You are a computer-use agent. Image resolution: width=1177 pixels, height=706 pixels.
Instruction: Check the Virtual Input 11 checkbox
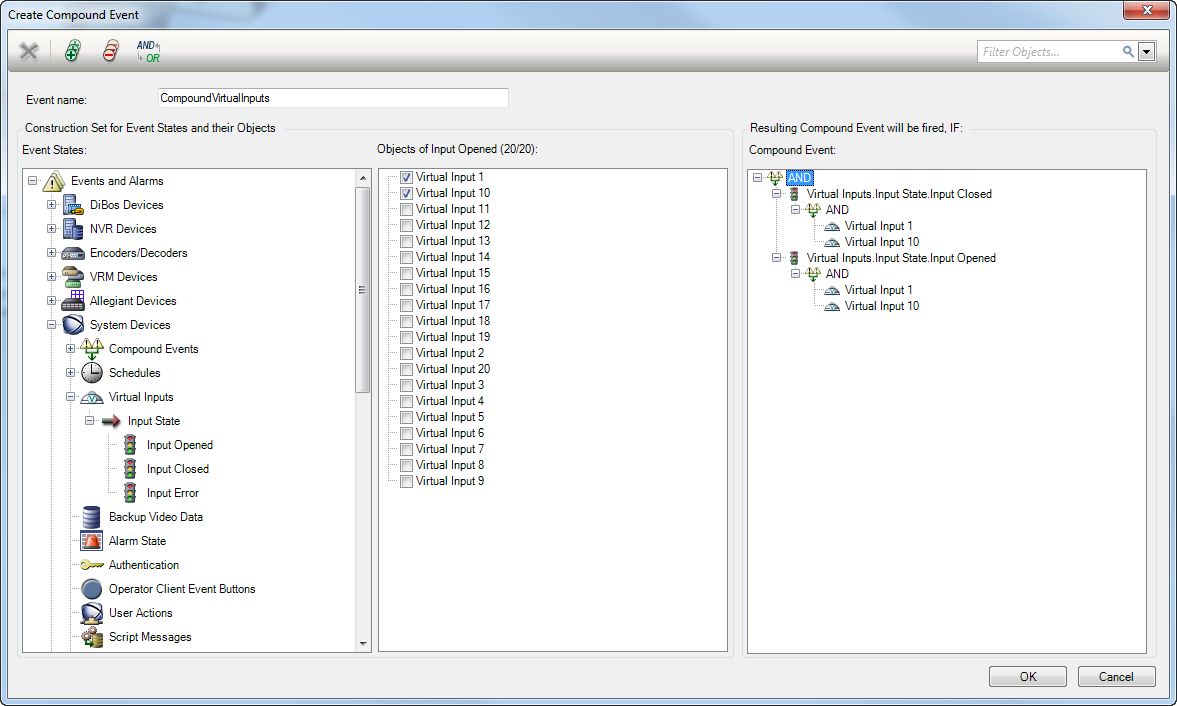tap(406, 209)
